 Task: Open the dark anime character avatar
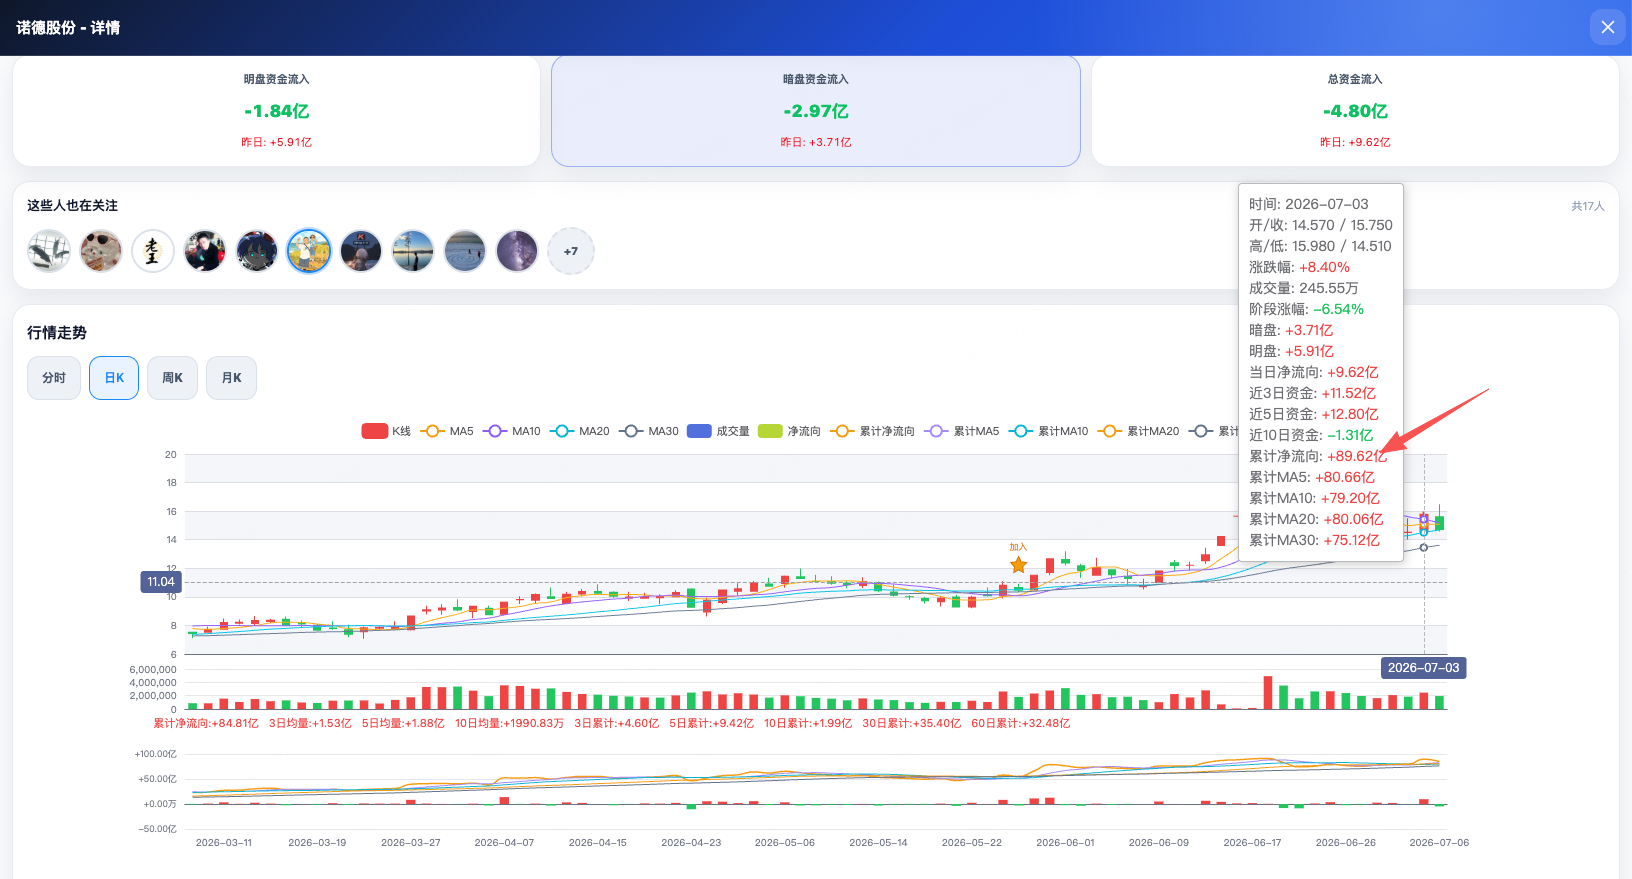click(257, 251)
